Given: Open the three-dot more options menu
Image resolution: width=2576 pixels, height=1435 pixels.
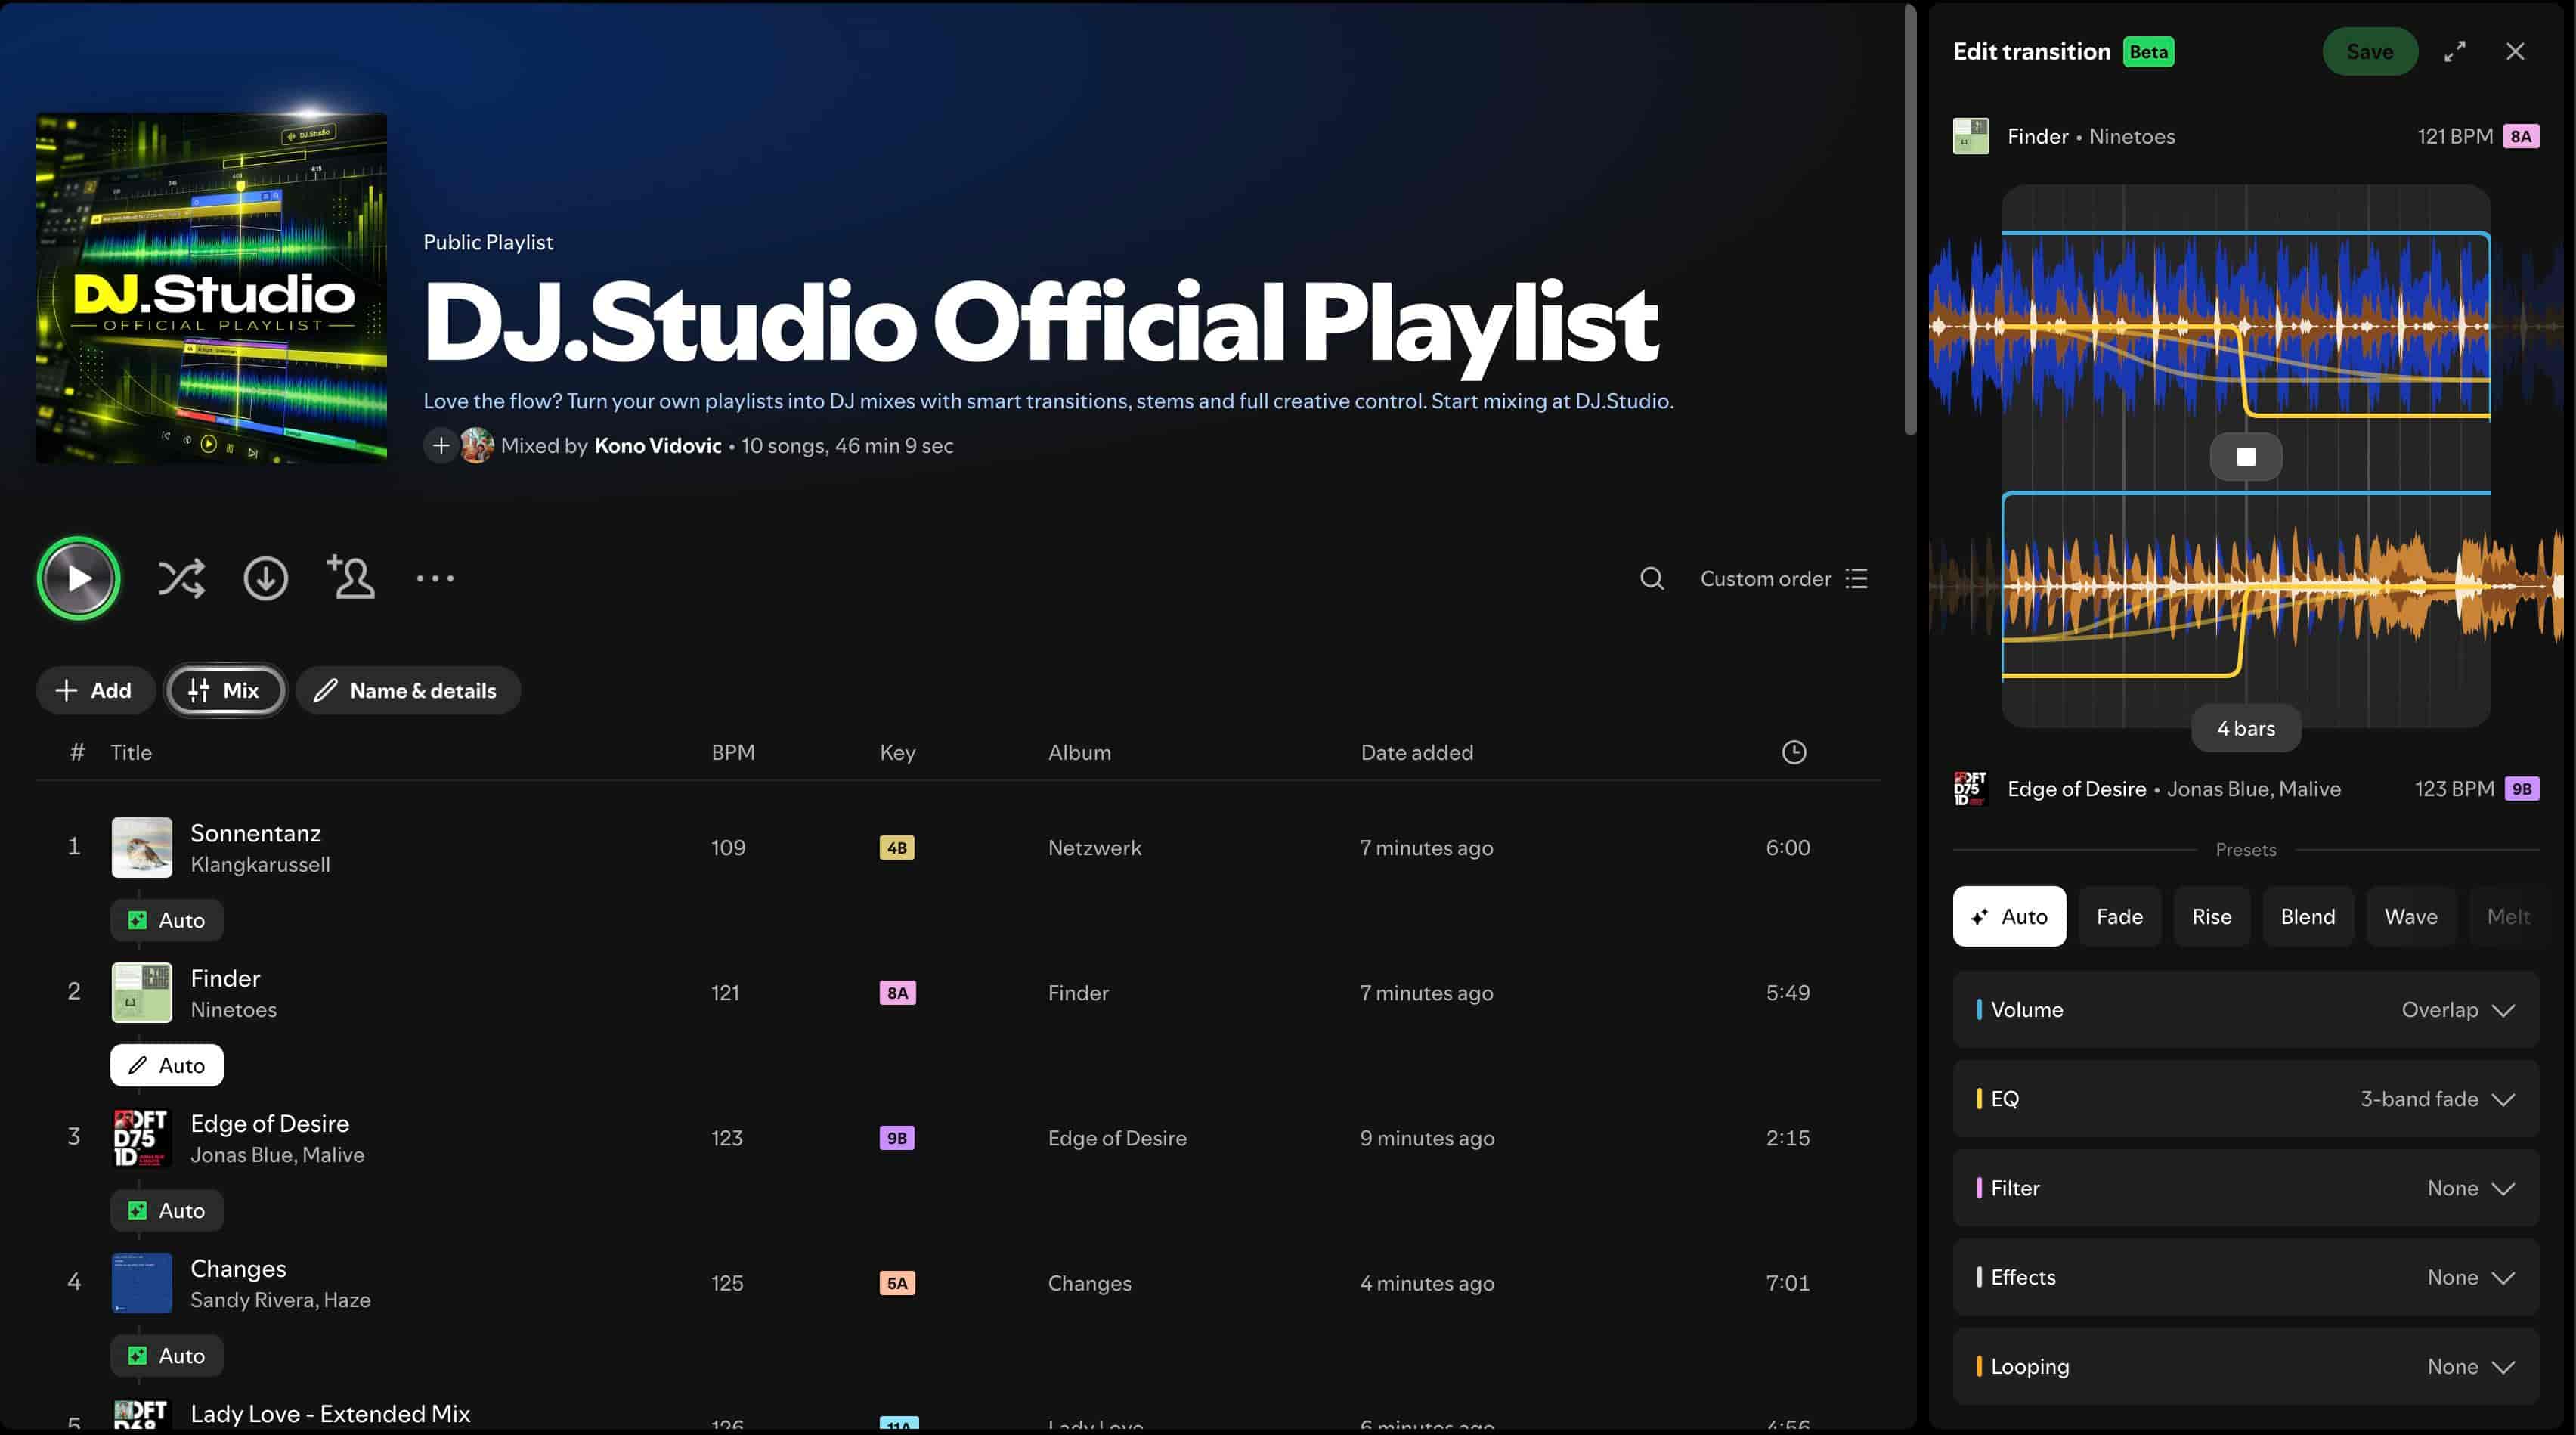Looking at the screenshot, I should 435,578.
